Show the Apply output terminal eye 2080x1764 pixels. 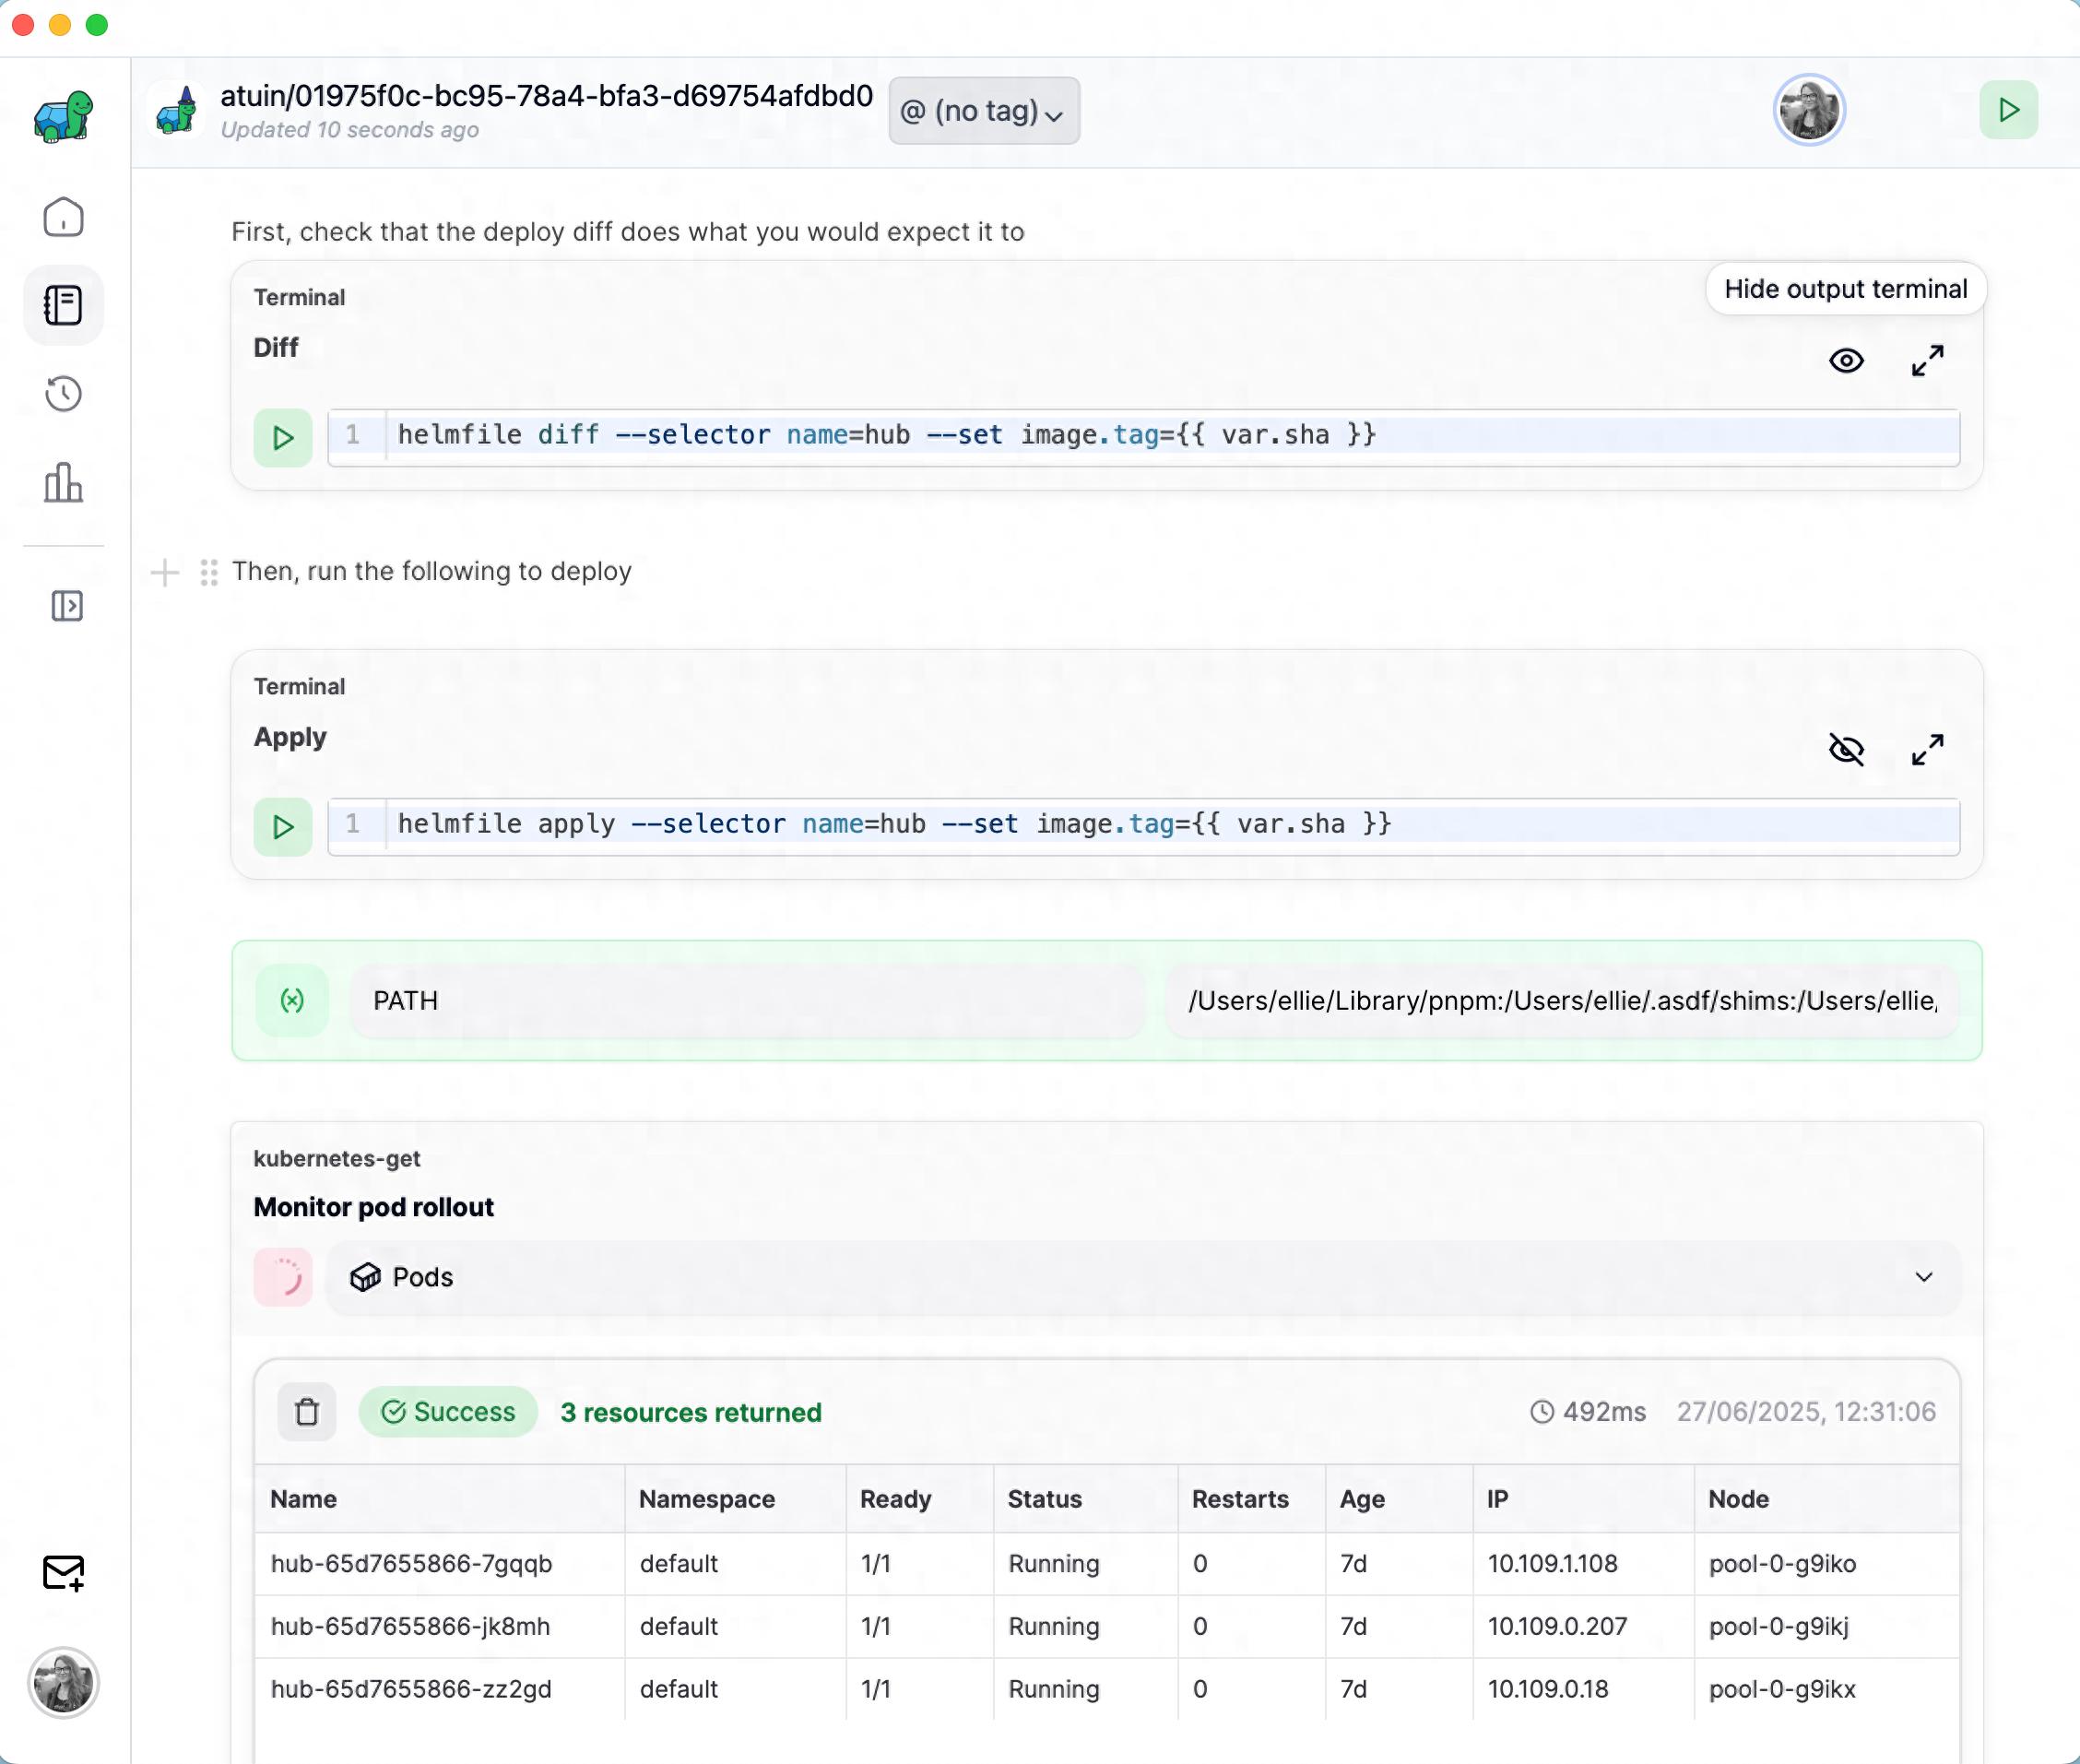point(1846,750)
